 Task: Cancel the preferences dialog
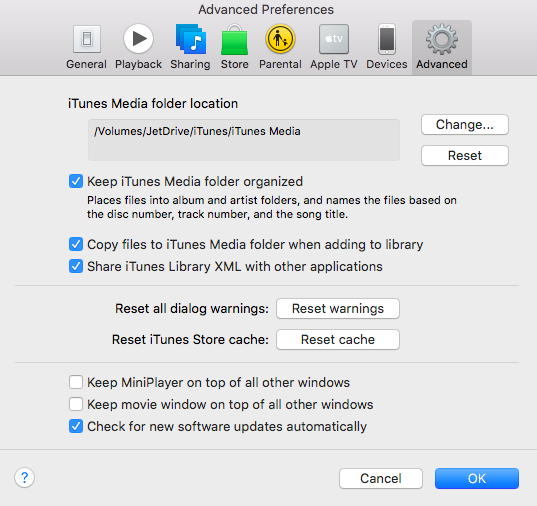click(381, 478)
